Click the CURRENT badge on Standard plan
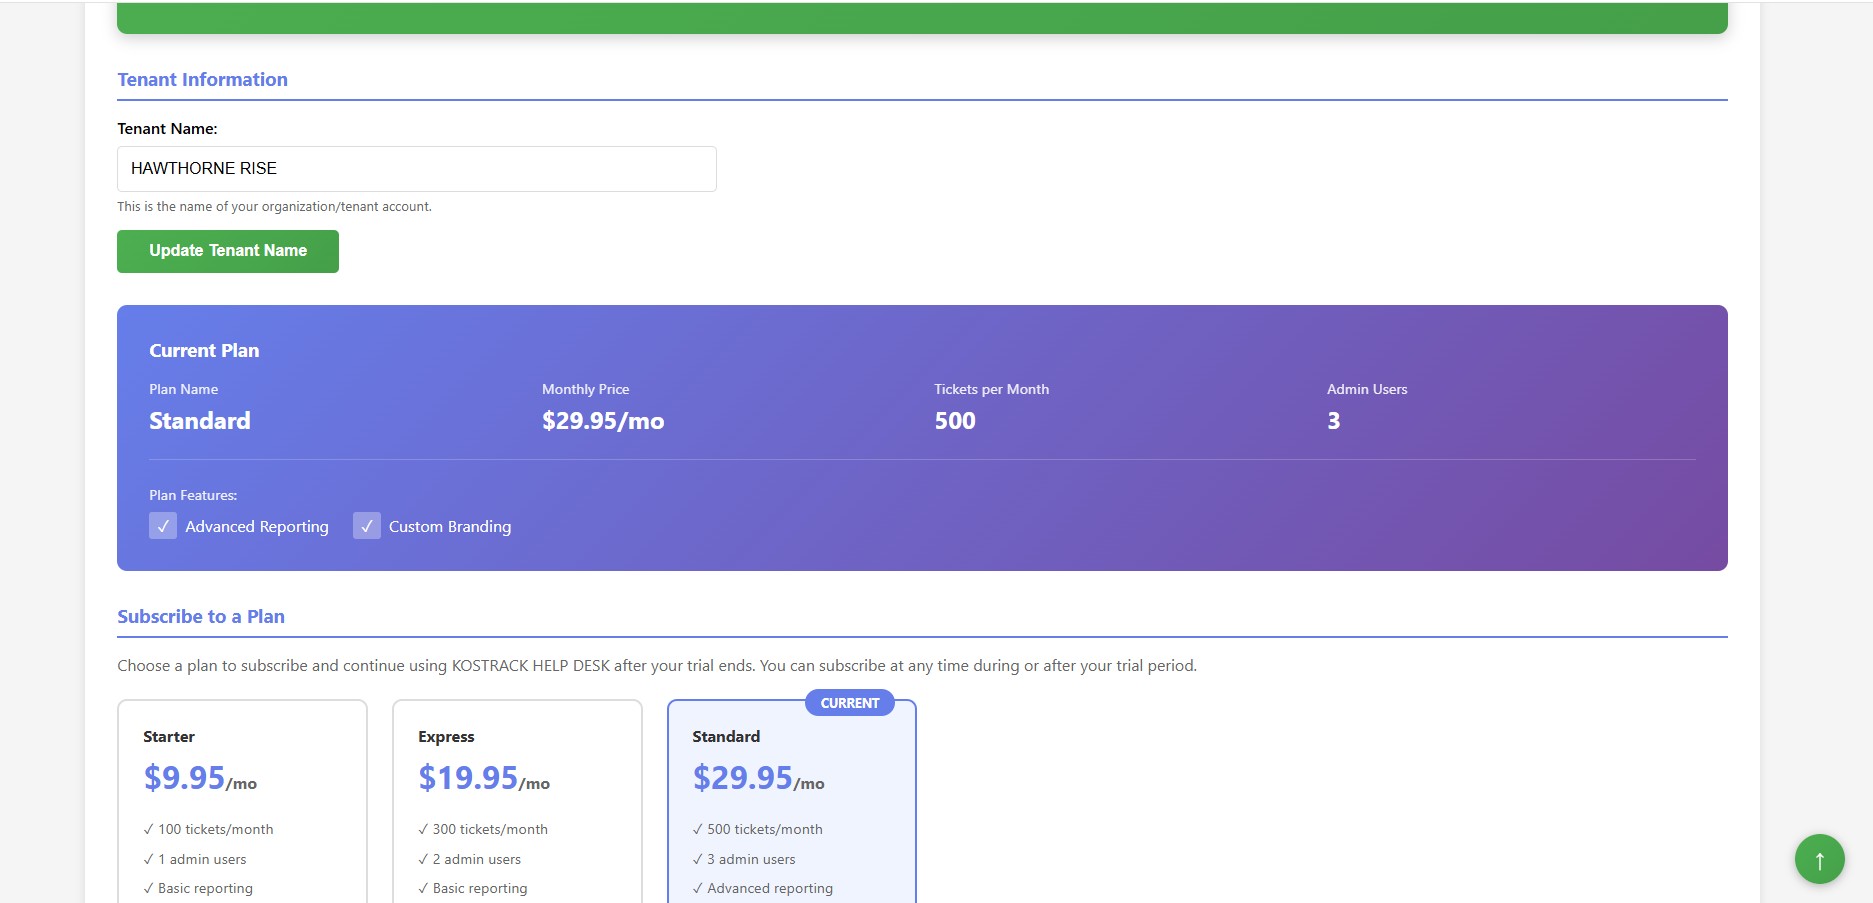 click(x=850, y=702)
